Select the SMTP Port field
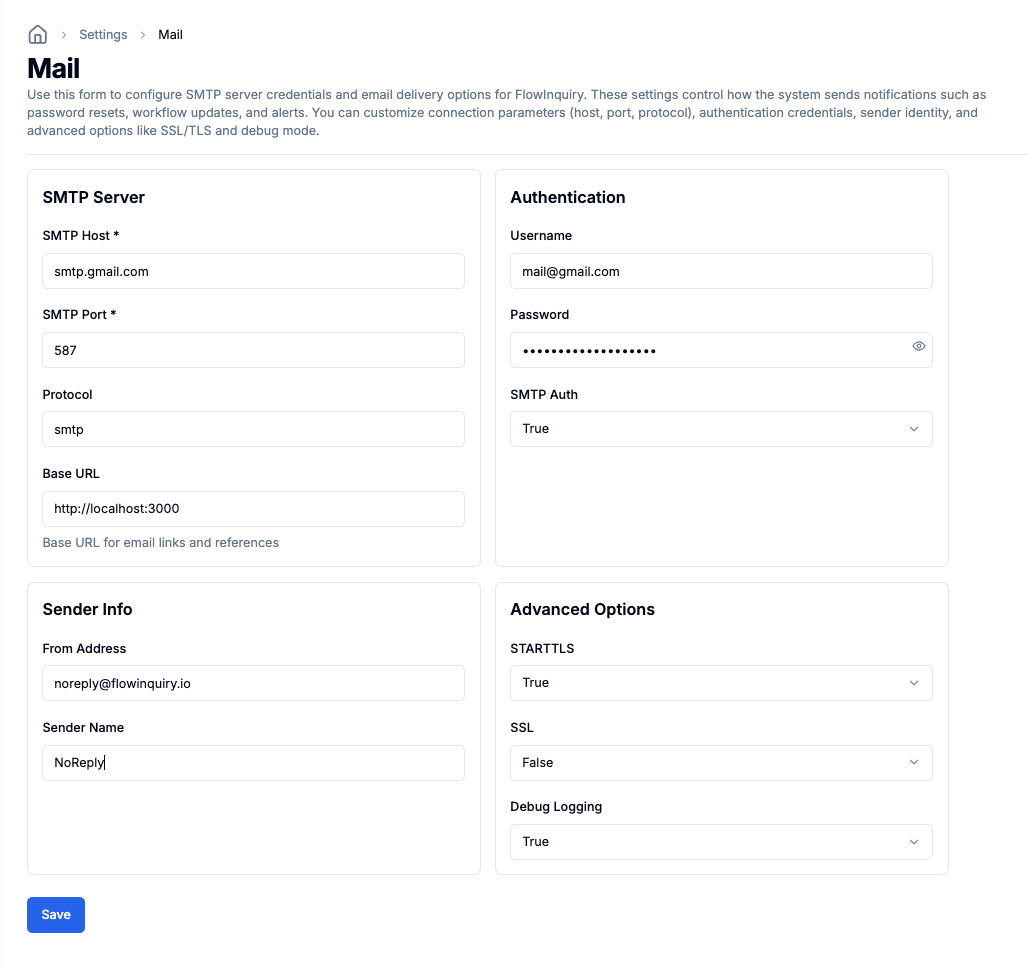 point(253,349)
